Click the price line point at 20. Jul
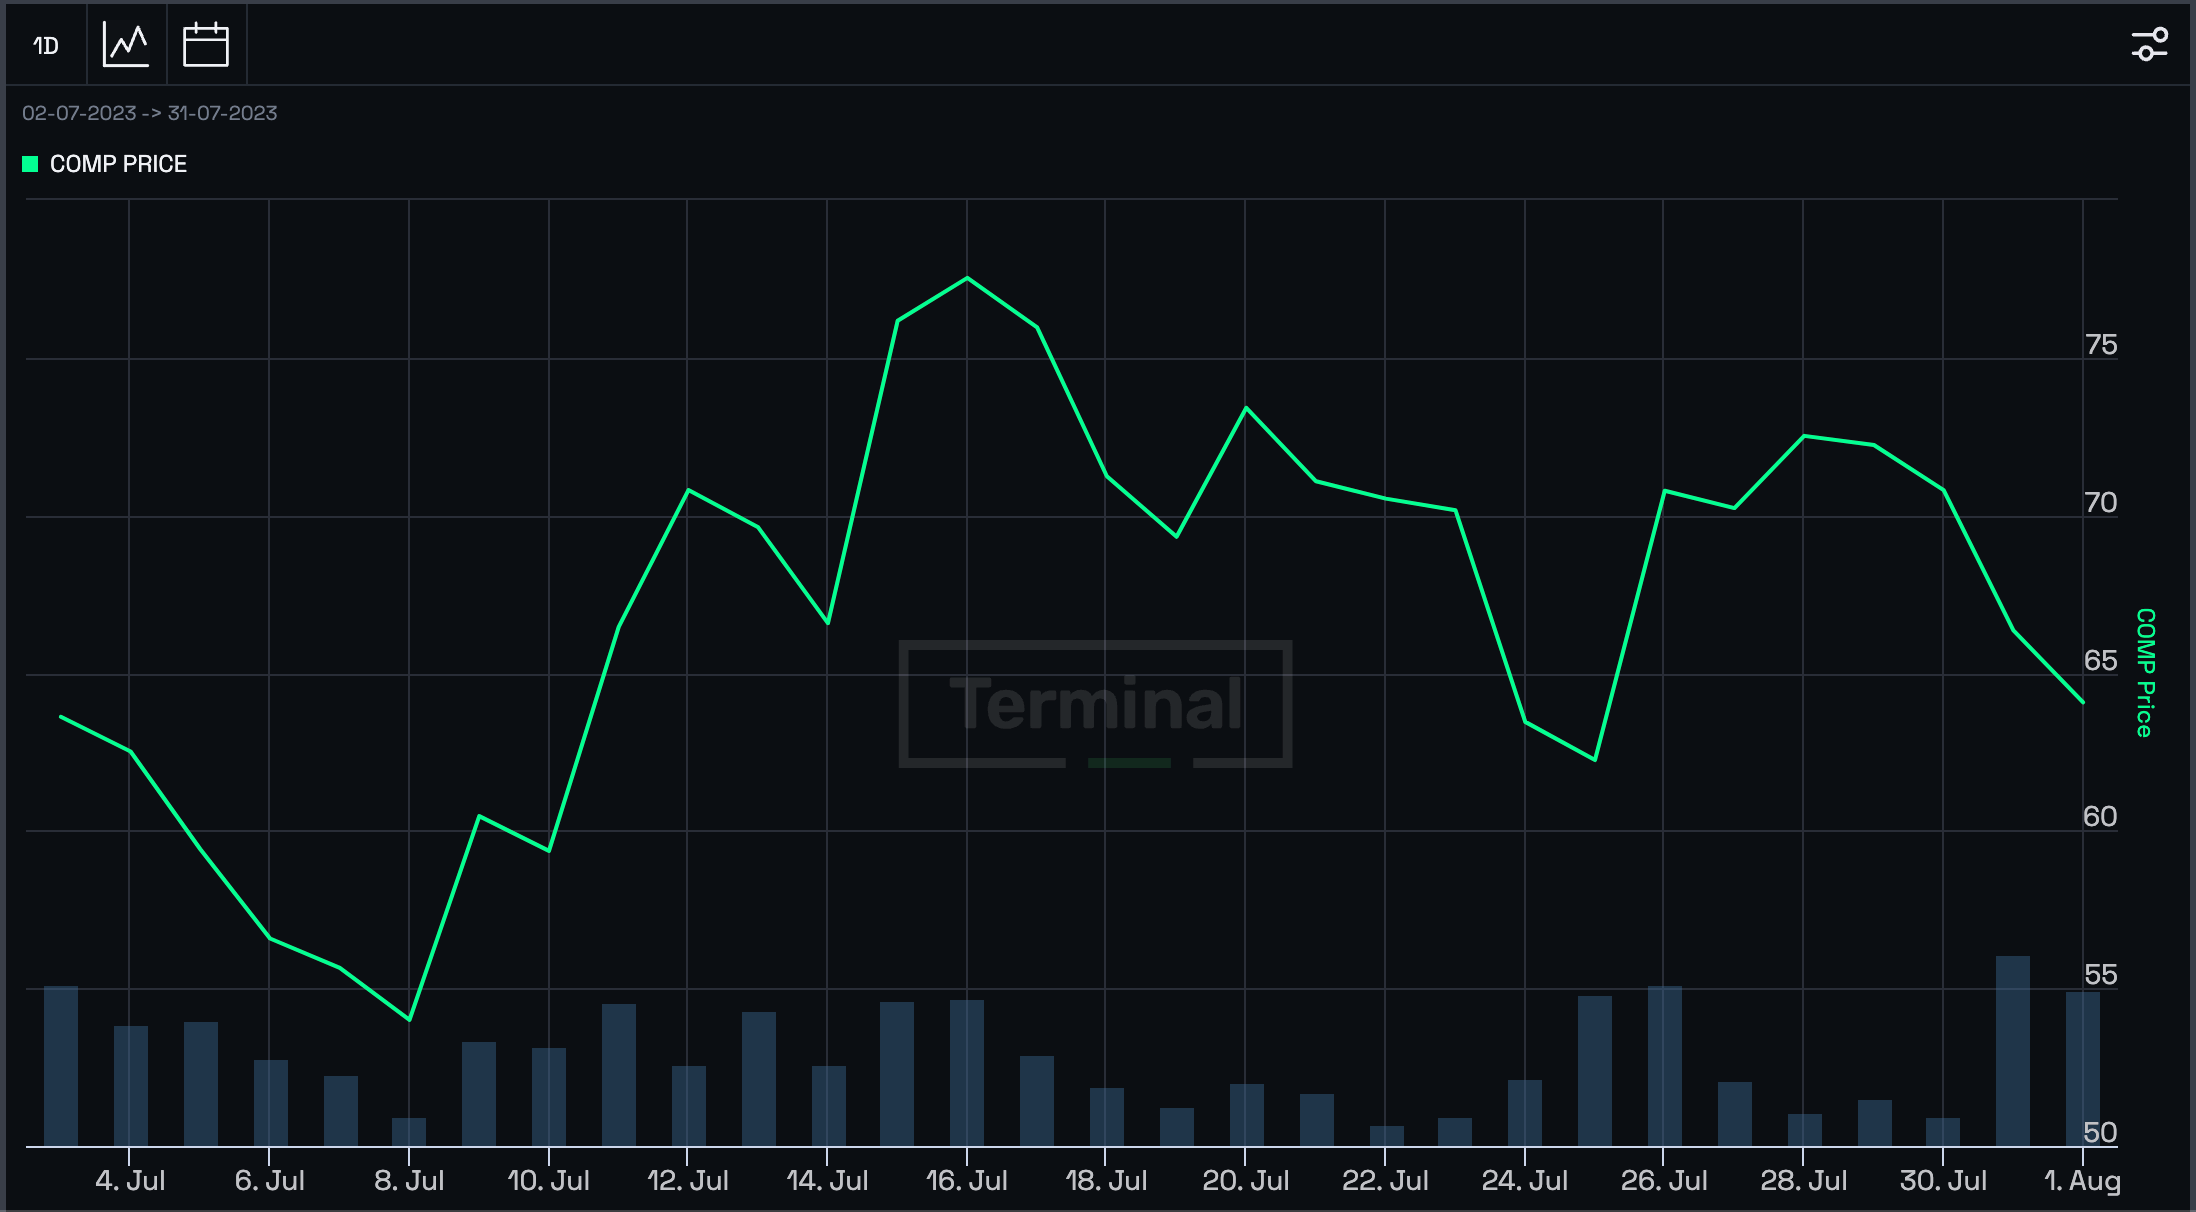Screen dimensions: 2196x1212 (1246, 408)
